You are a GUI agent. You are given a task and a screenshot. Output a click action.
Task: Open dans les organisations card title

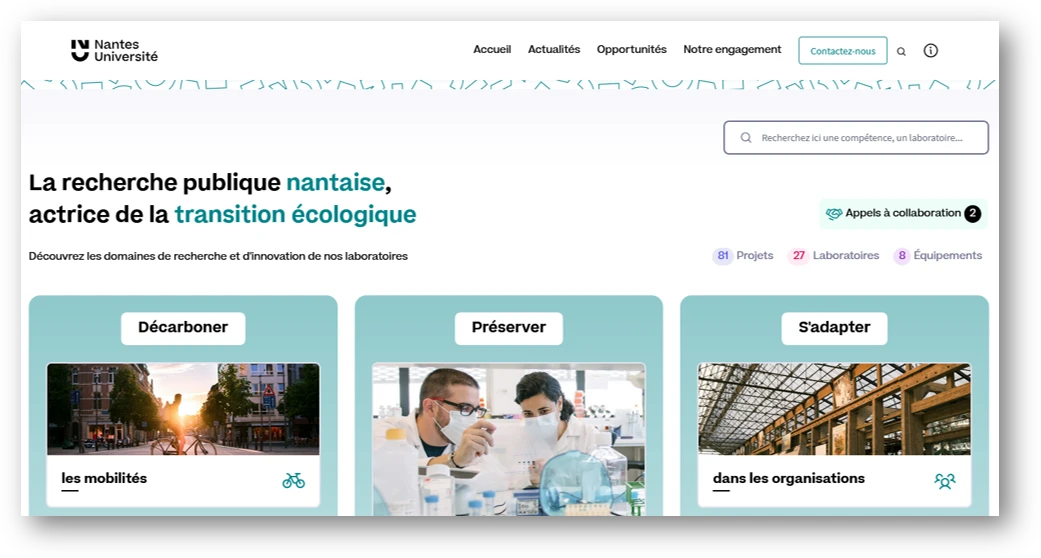(789, 478)
